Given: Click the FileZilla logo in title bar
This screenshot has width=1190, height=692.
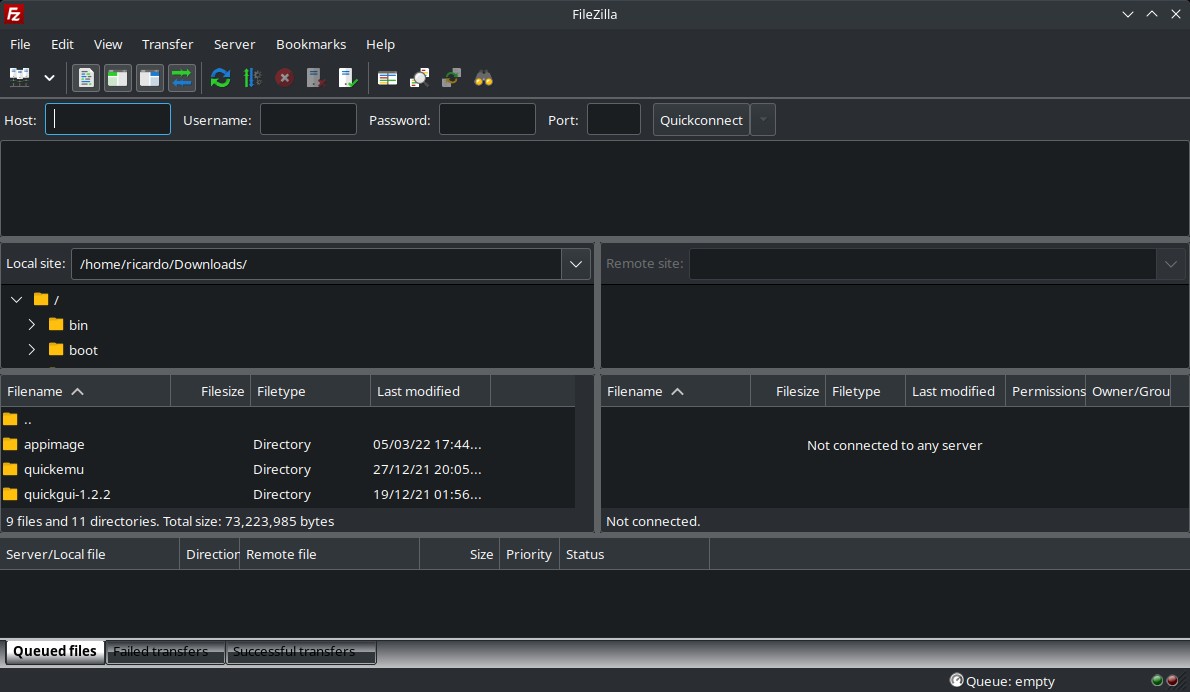Looking at the screenshot, I should click(14, 14).
